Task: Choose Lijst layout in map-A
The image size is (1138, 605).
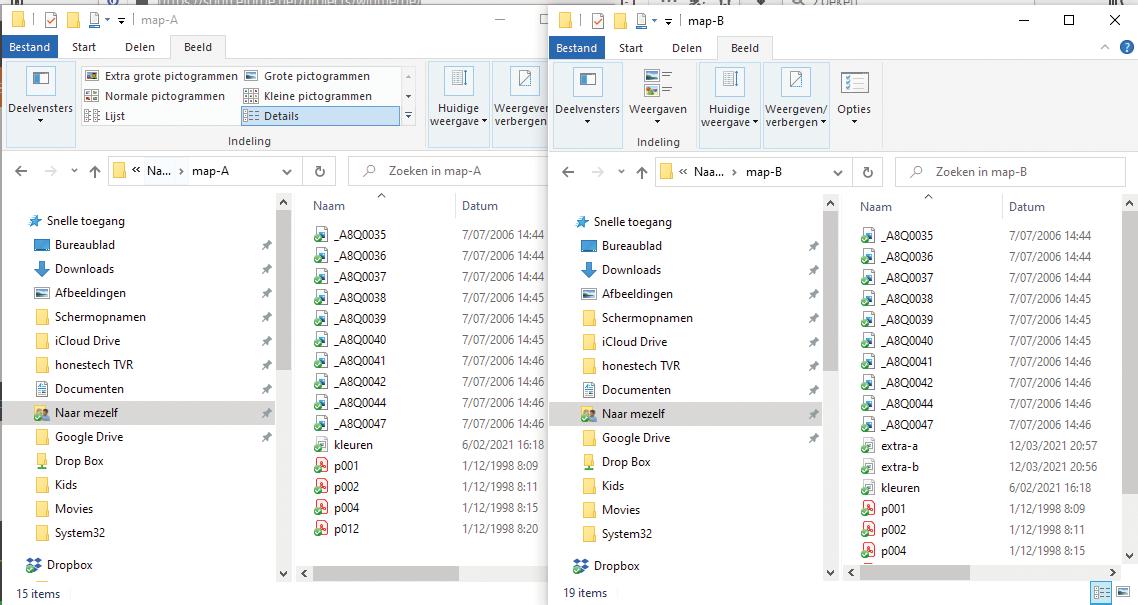Action: click(105, 116)
